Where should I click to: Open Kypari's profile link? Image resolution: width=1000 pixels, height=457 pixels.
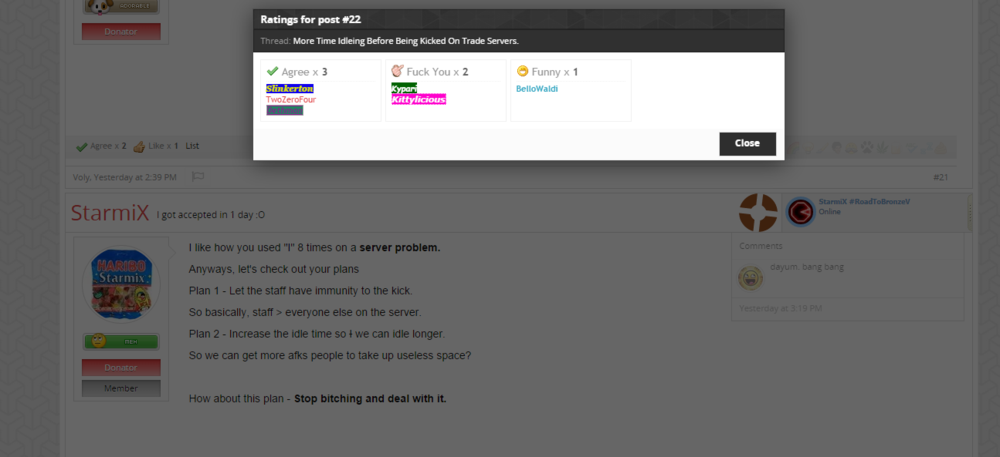click(x=404, y=89)
